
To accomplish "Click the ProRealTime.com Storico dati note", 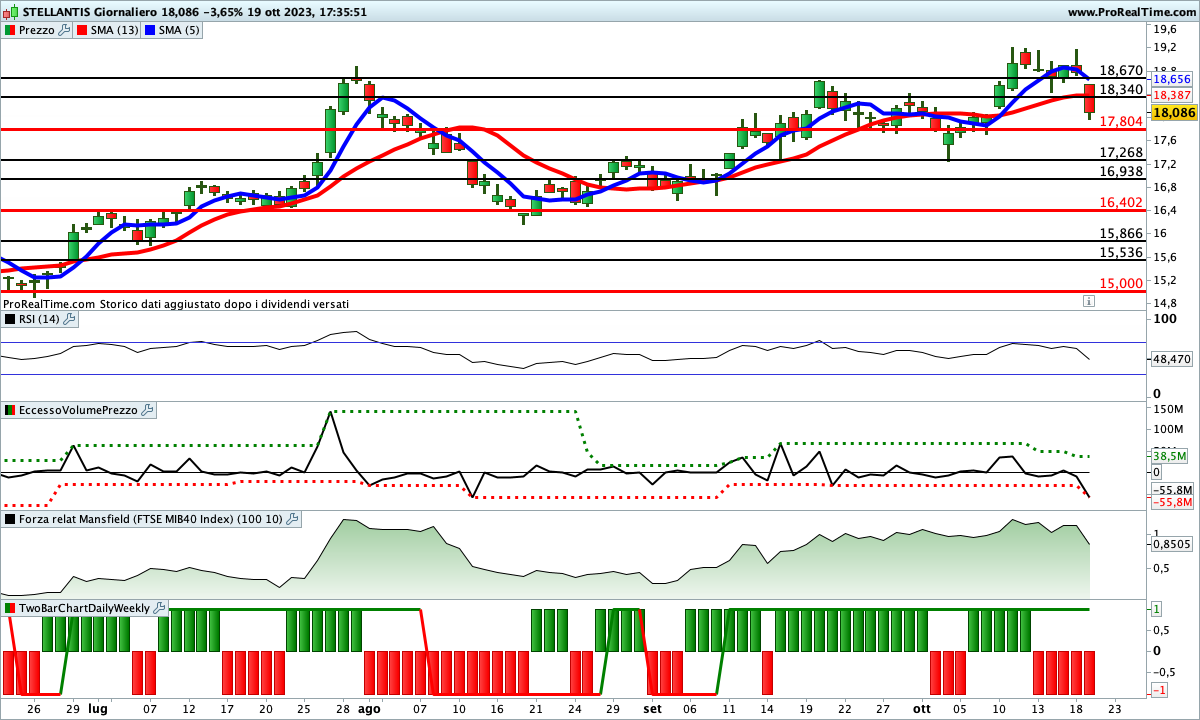I will point(176,303).
